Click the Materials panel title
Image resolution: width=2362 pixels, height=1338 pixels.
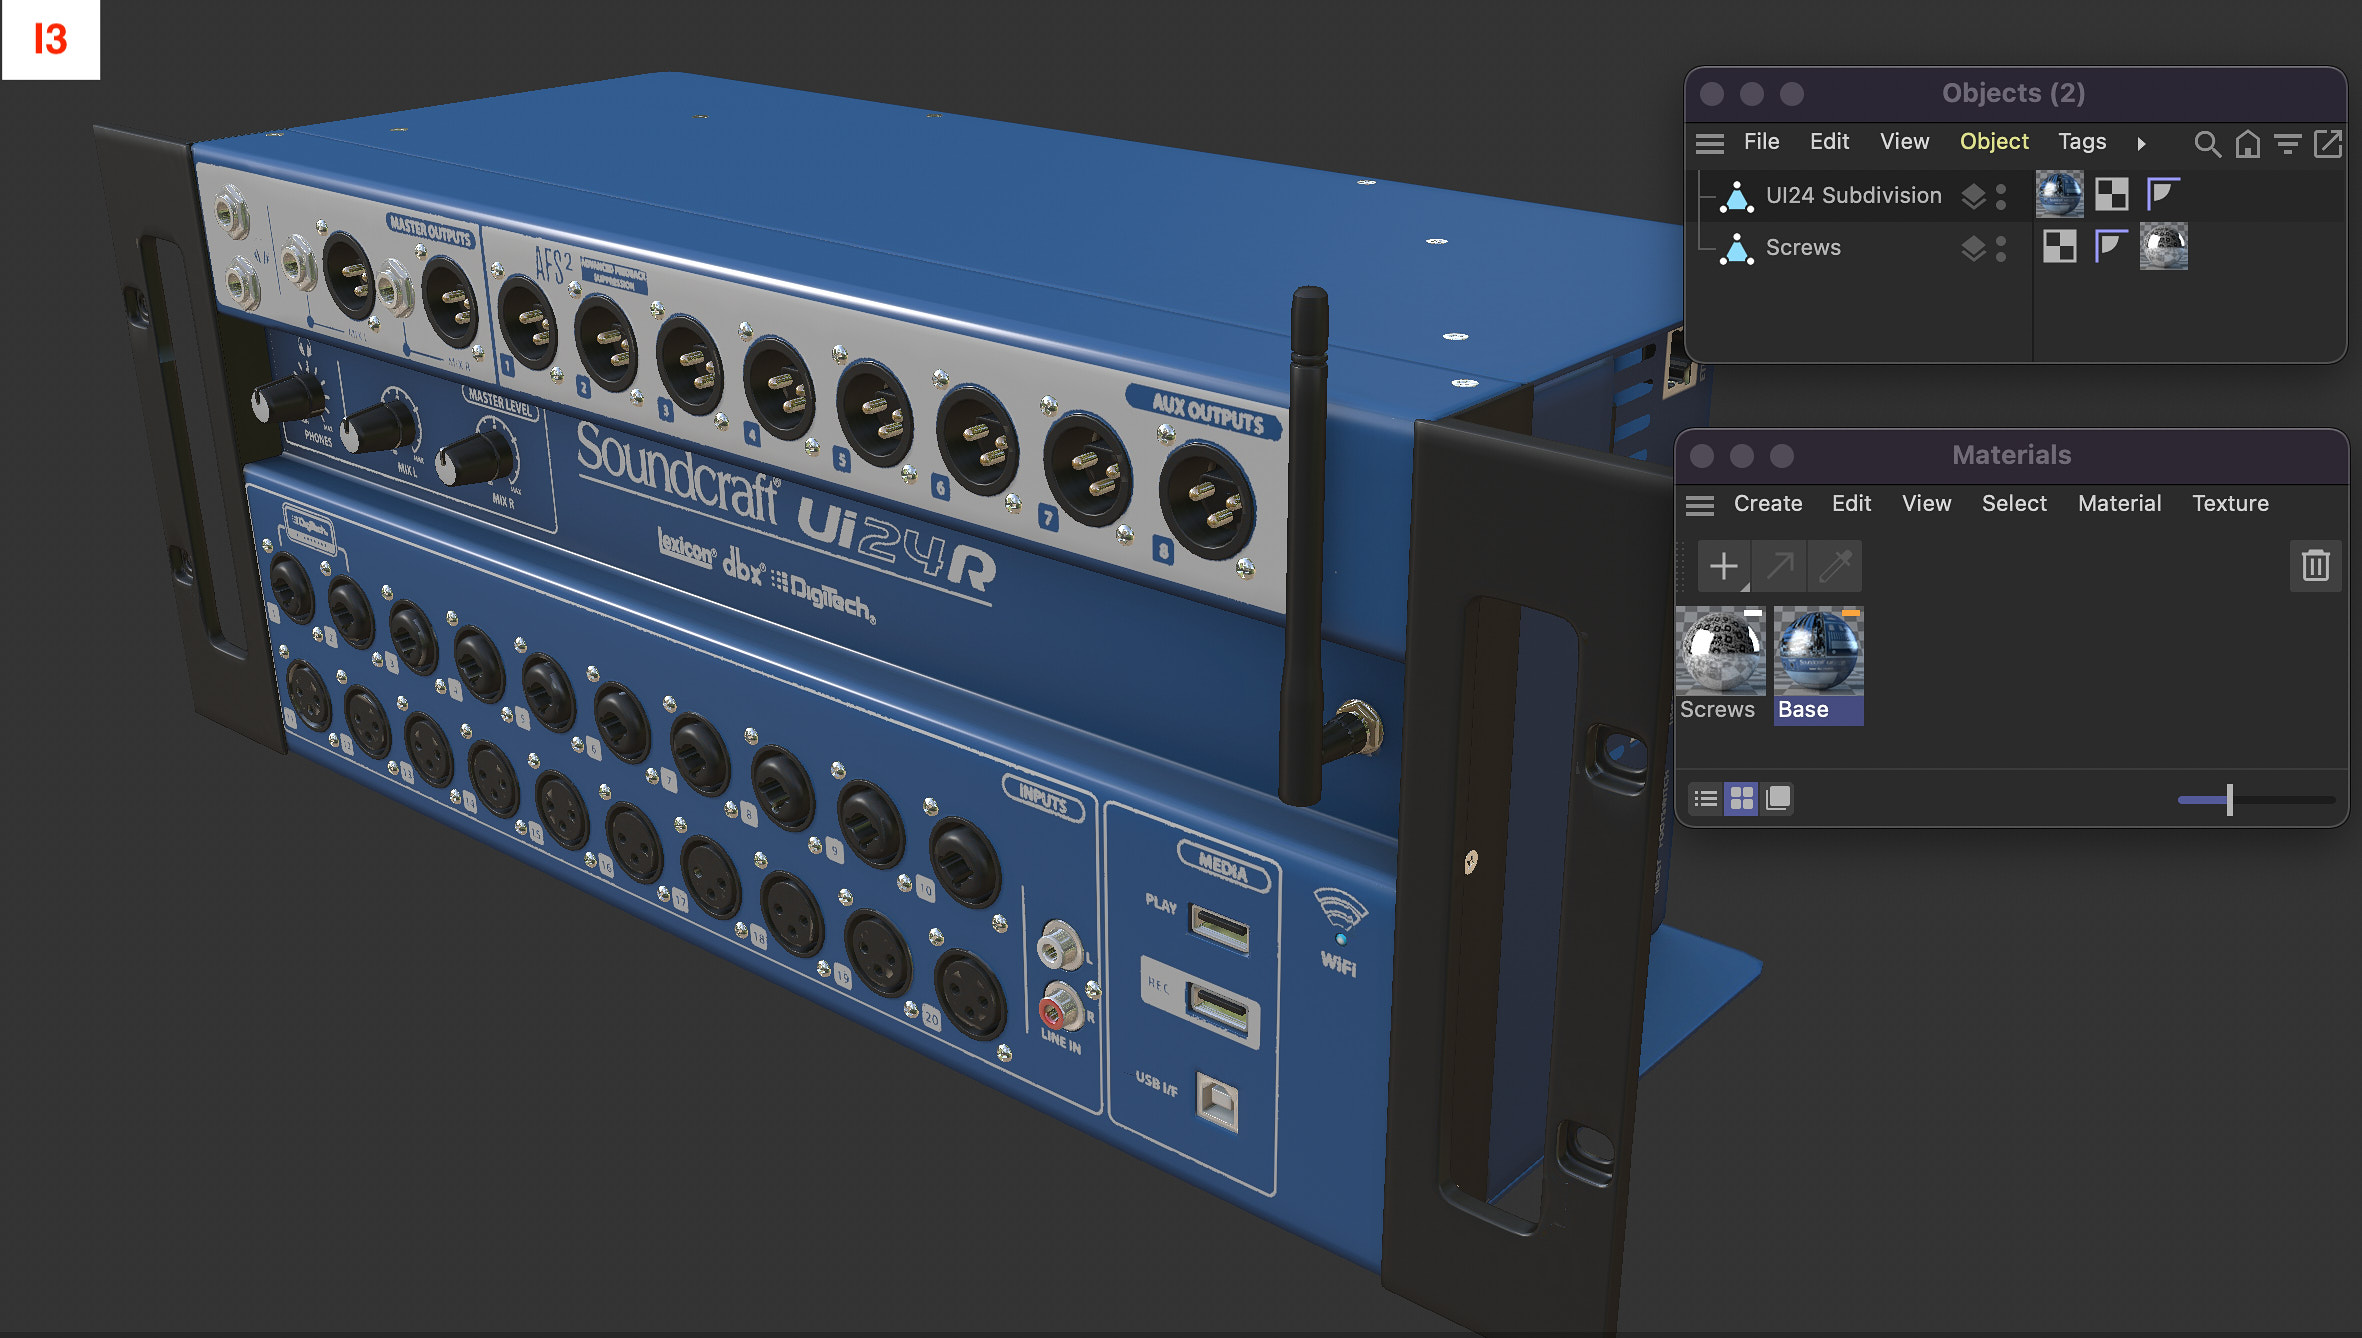point(2012,455)
